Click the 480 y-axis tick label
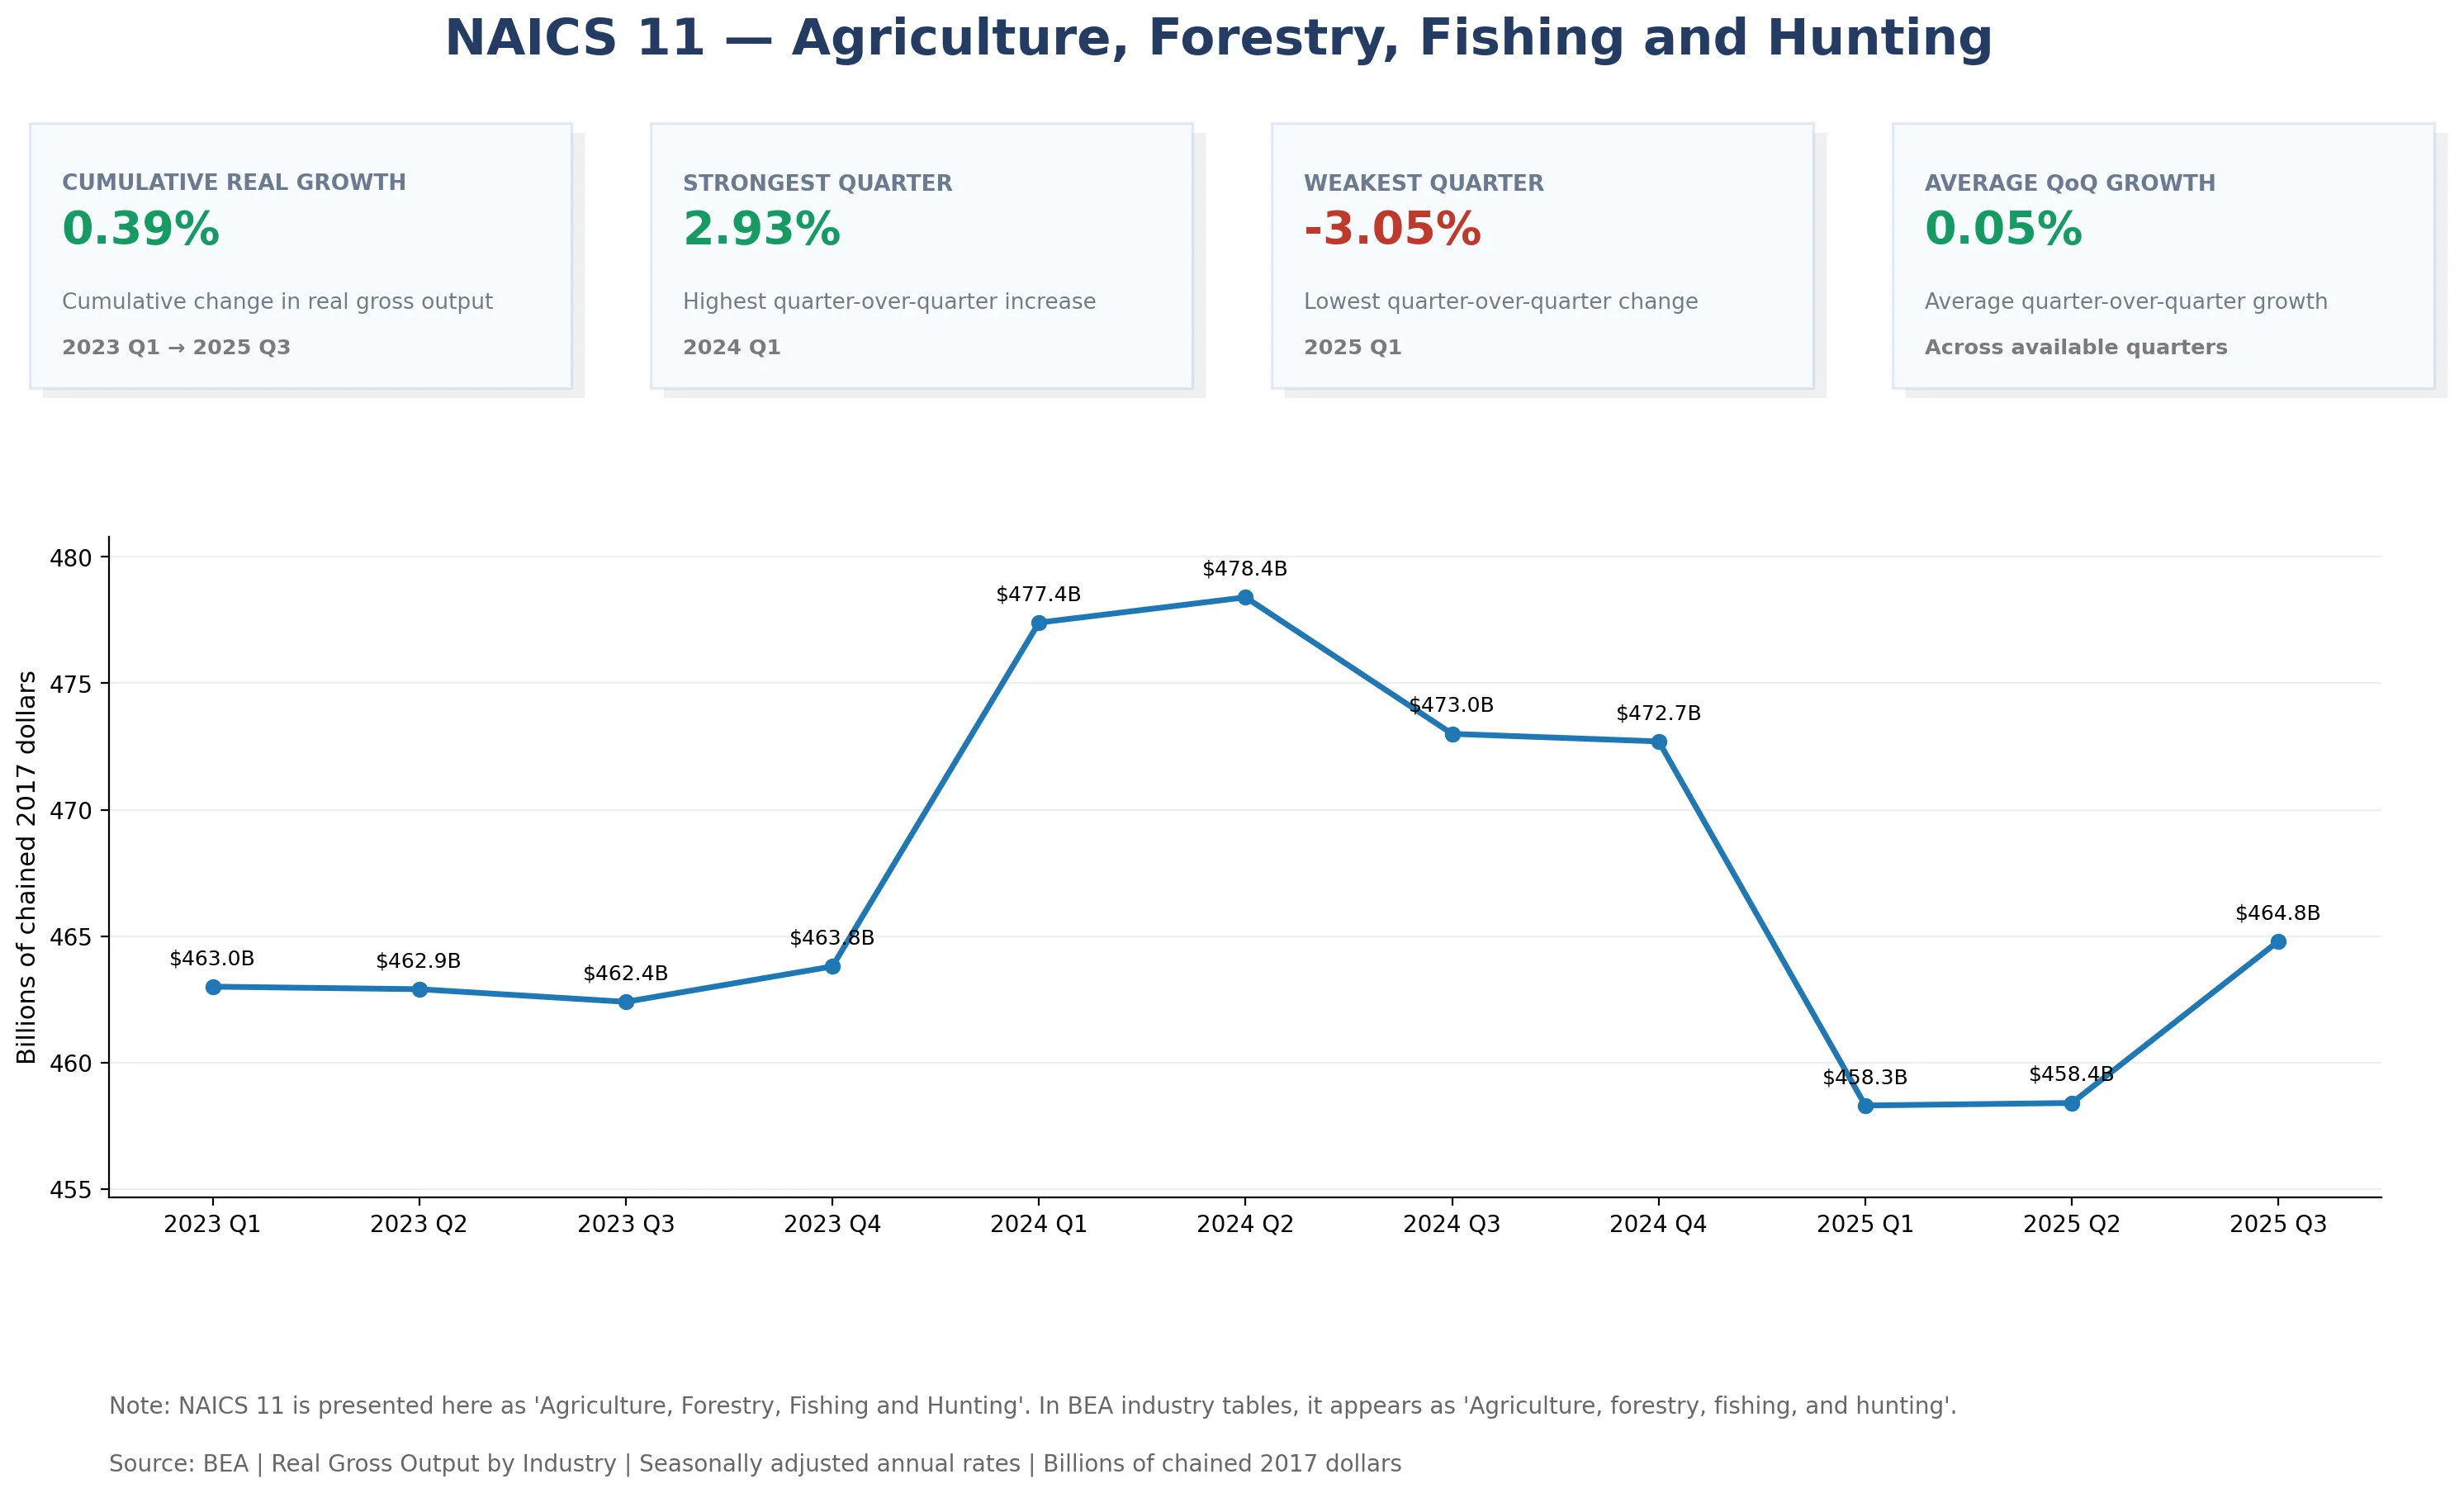Viewport: 2464px width, 1493px height. pos(70,558)
